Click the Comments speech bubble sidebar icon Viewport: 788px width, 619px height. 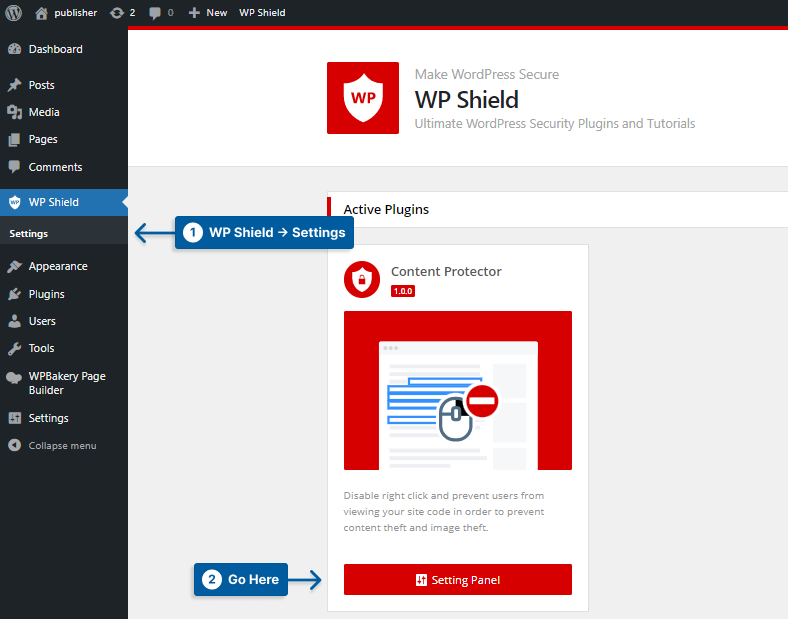[15, 166]
